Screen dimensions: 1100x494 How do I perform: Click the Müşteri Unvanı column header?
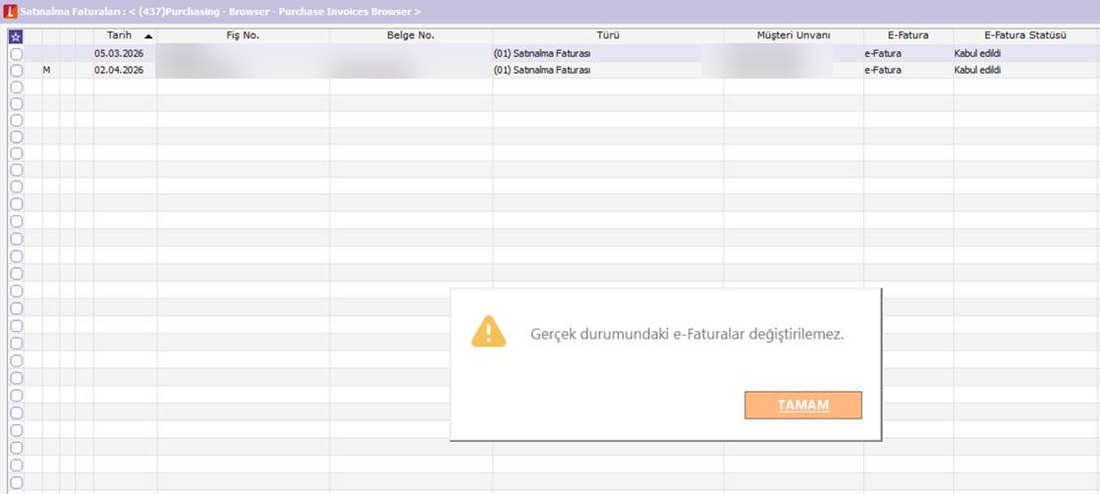tap(793, 35)
